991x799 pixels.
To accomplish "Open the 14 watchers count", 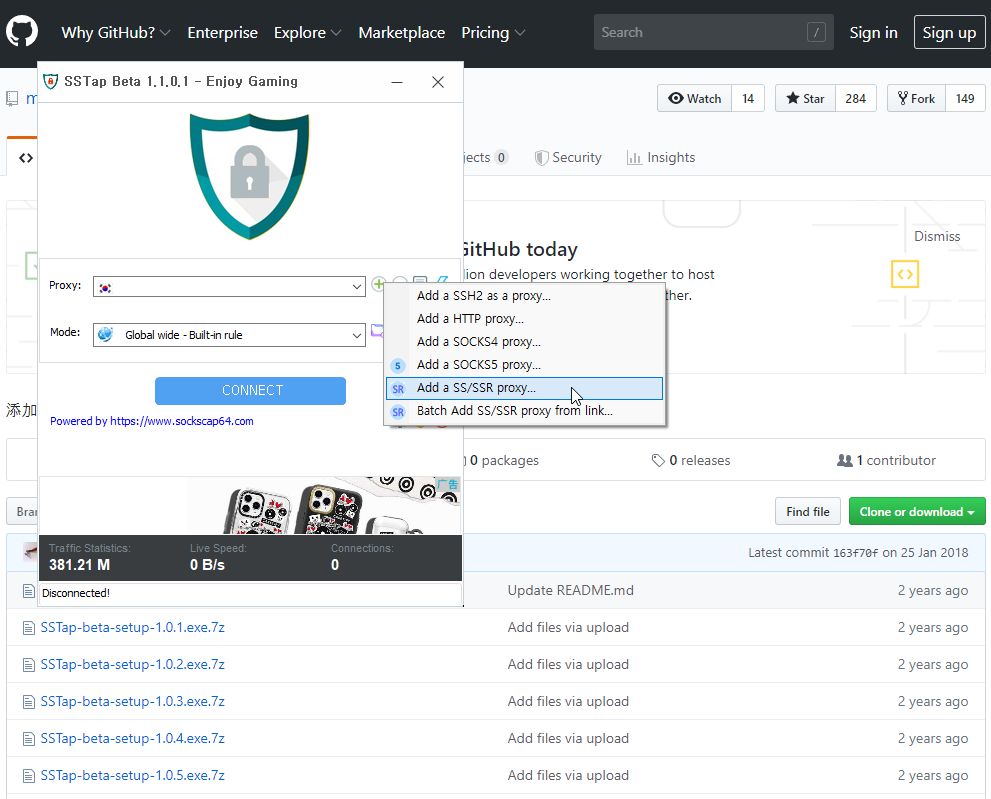I will tap(748, 99).
